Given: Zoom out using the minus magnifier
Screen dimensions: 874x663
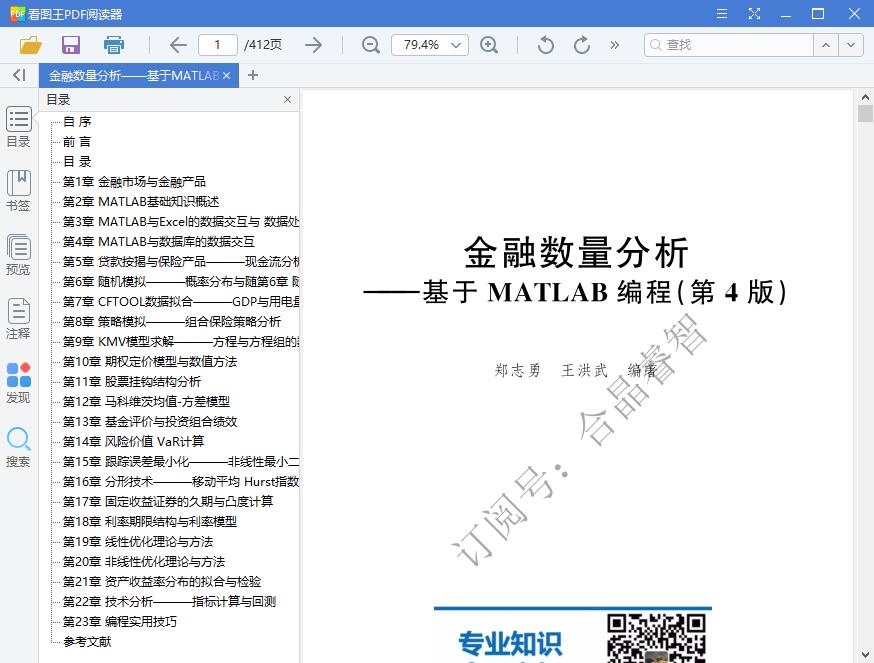Looking at the screenshot, I should click(371, 45).
